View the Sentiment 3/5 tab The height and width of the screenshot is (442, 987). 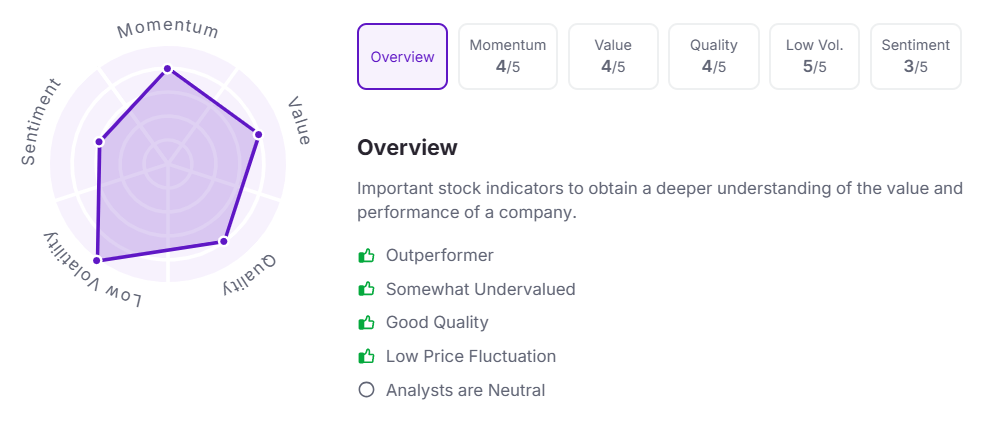(x=916, y=57)
